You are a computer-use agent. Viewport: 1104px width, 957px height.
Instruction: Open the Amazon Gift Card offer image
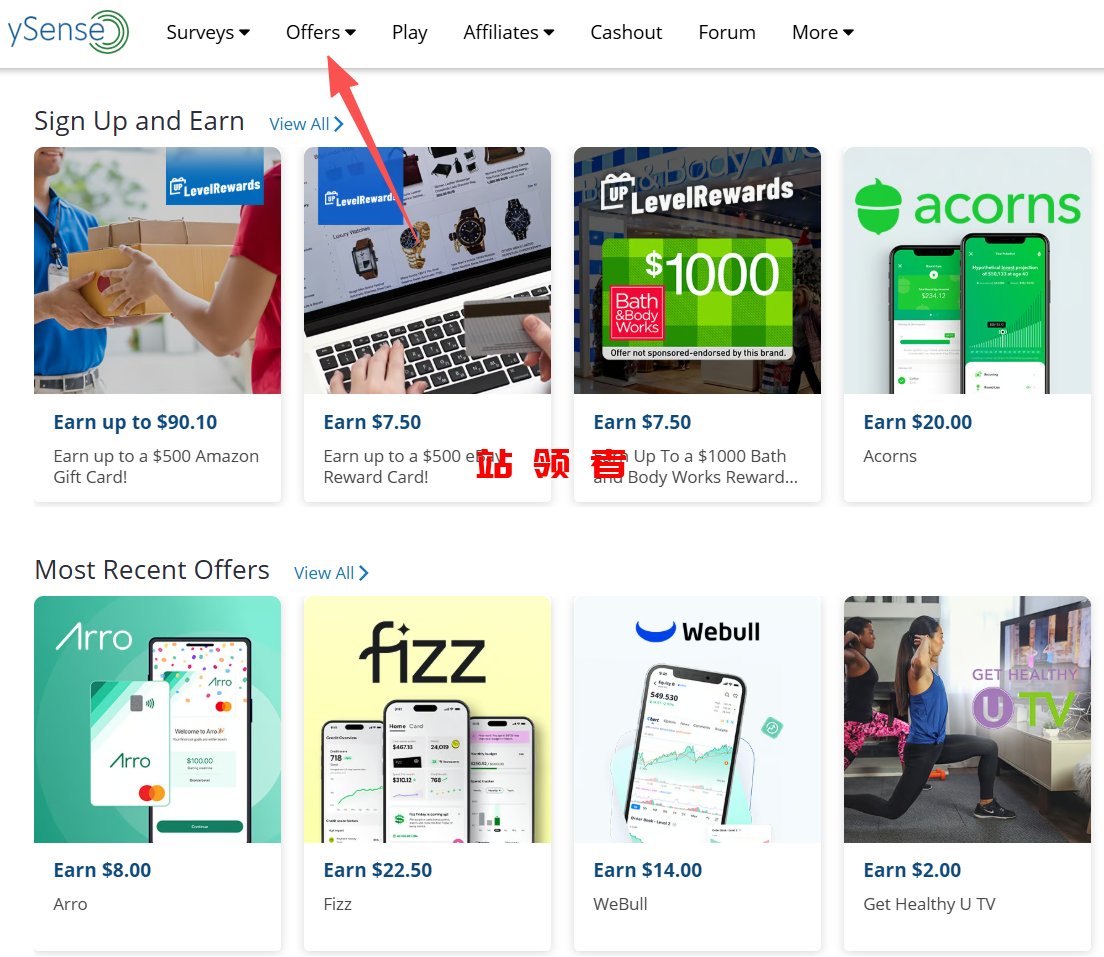157,270
